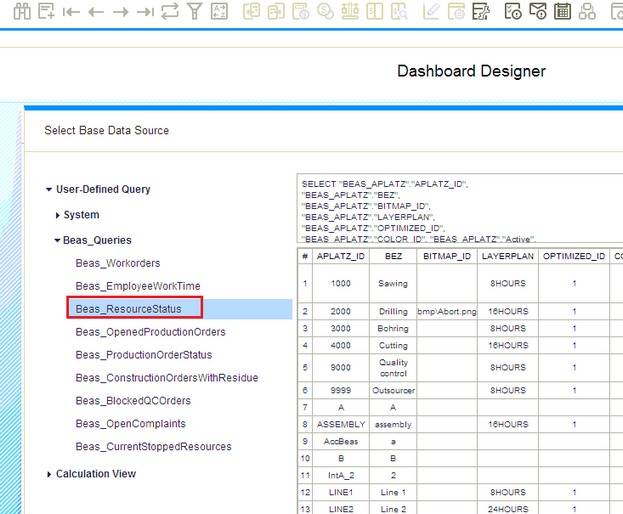This screenshot has height=514, width=623.
Task: Select Beas_Workorders query
Action: 117,263
